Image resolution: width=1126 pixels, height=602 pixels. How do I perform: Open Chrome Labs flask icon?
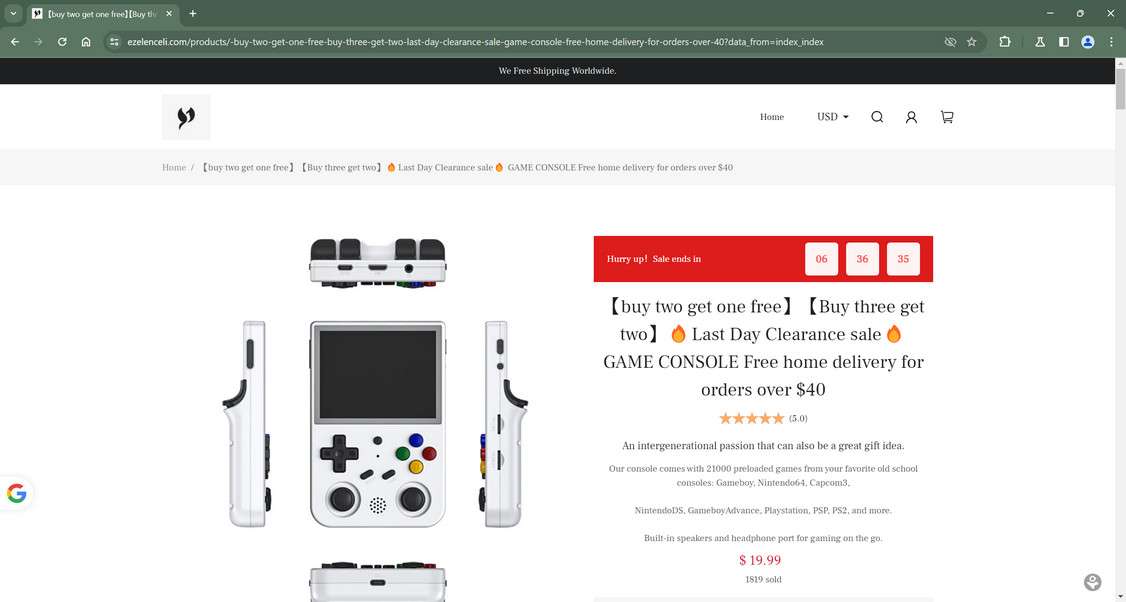point(1039,42)
